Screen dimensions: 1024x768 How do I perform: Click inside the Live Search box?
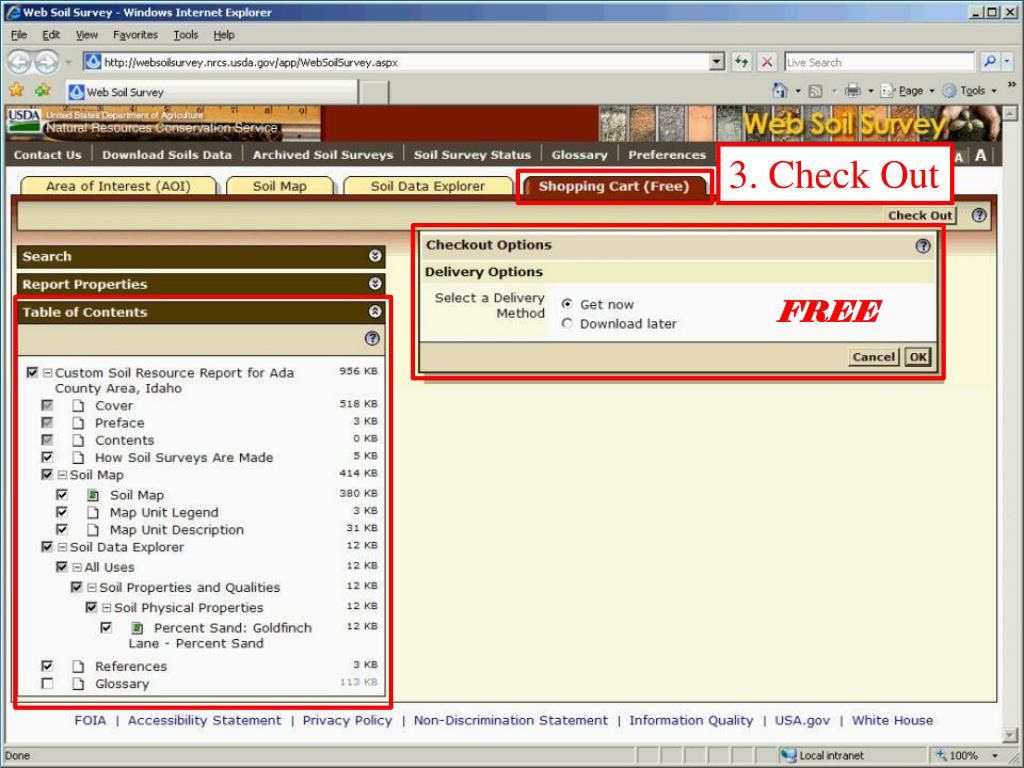(x=878, y=62)
